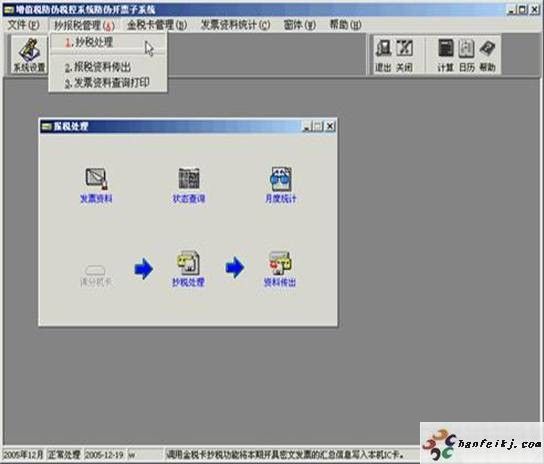The image size is (544, 464).
Task: Minimize the 报税处理 child window
Action: [x=307, y=126]
